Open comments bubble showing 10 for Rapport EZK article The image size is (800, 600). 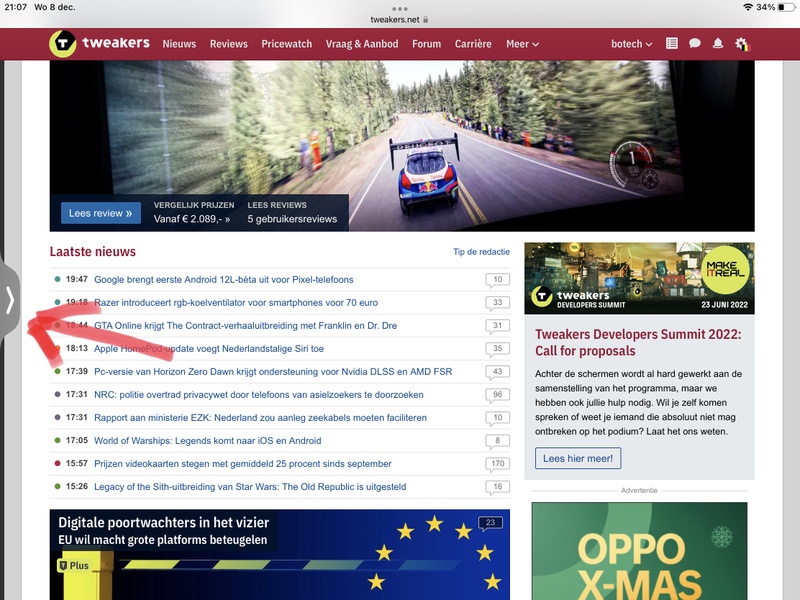pos(497,418)
